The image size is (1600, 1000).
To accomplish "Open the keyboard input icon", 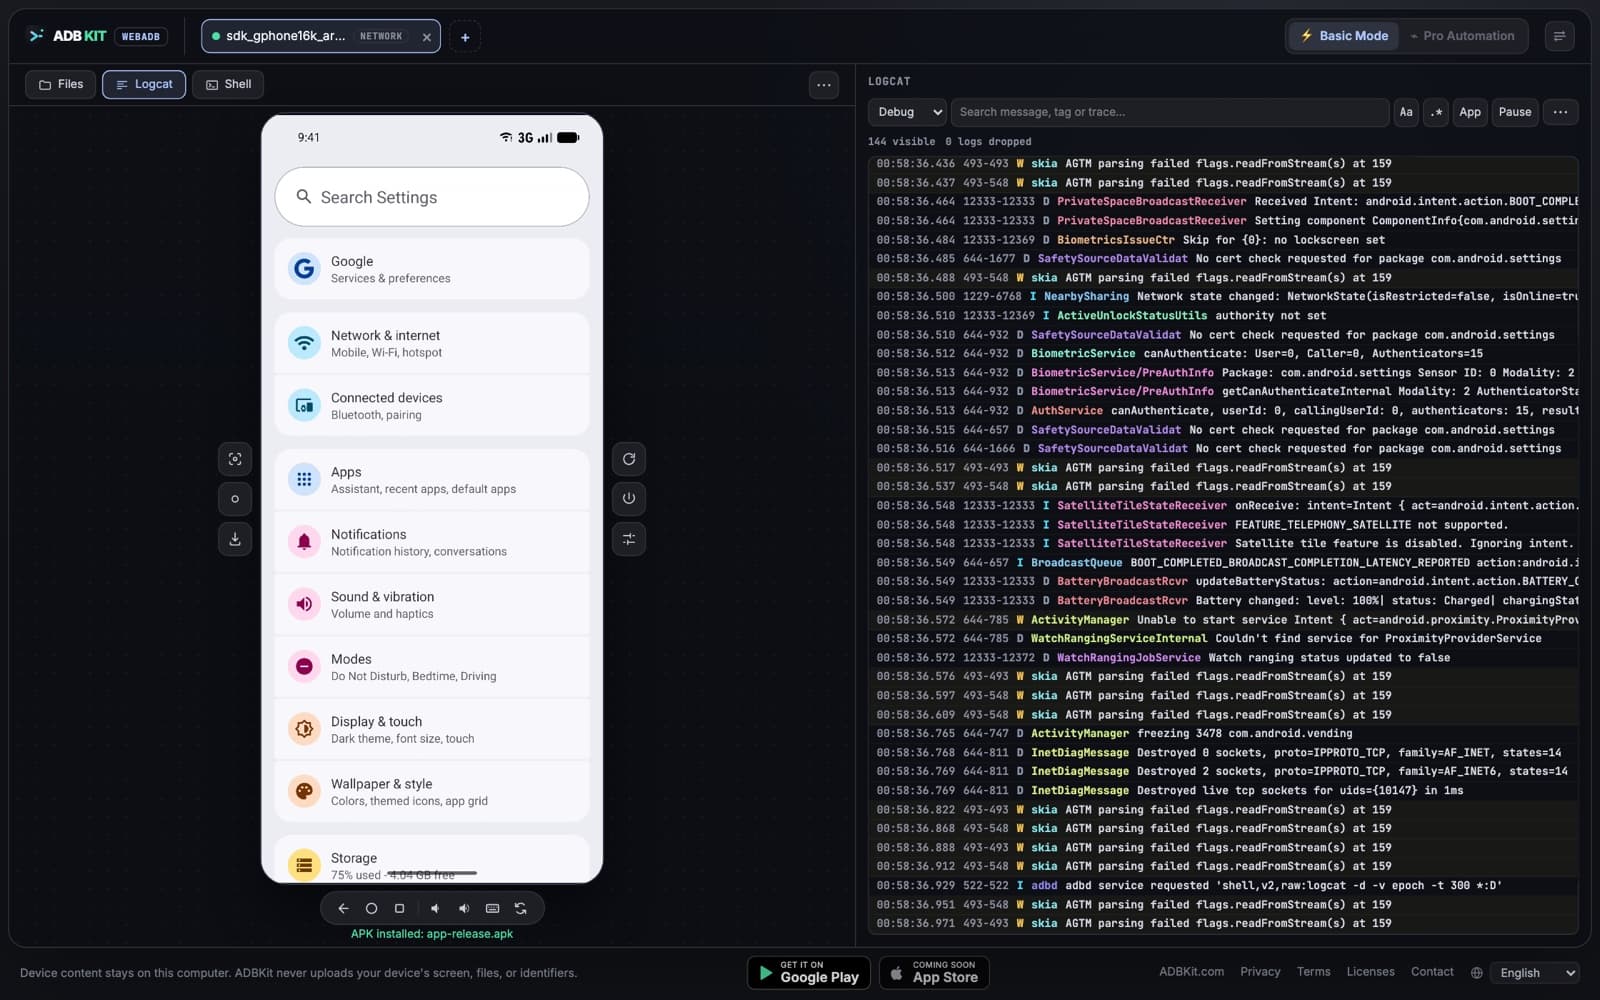I will point(492,908).
